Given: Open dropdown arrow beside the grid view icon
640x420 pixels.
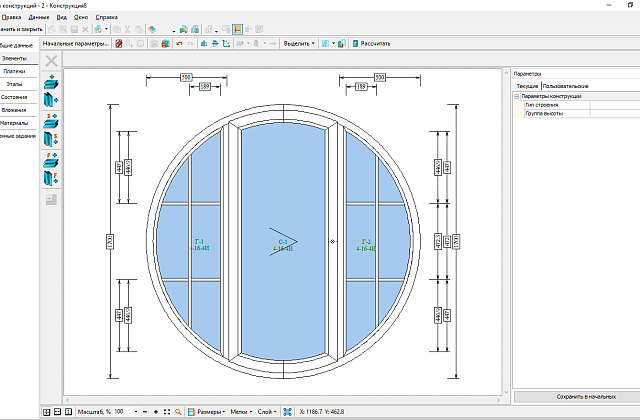Looking at the screenshot, I should pyautogui.click(x=333, y=44).
